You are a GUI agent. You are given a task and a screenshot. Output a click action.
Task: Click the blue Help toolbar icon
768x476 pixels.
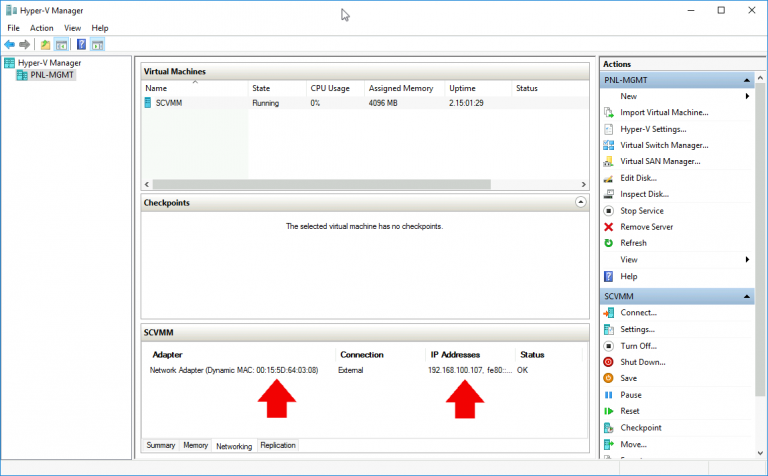pyautogui.click(x=81, y=45)
